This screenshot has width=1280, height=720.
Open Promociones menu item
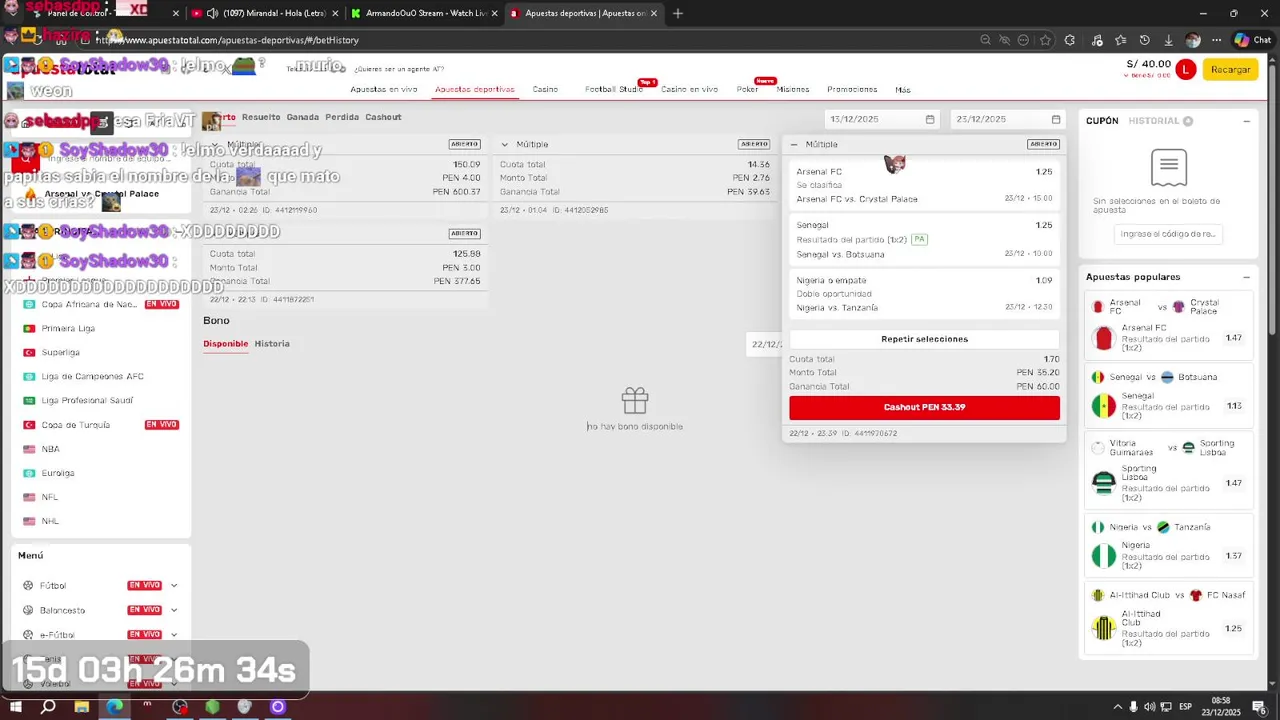(852, 89)
